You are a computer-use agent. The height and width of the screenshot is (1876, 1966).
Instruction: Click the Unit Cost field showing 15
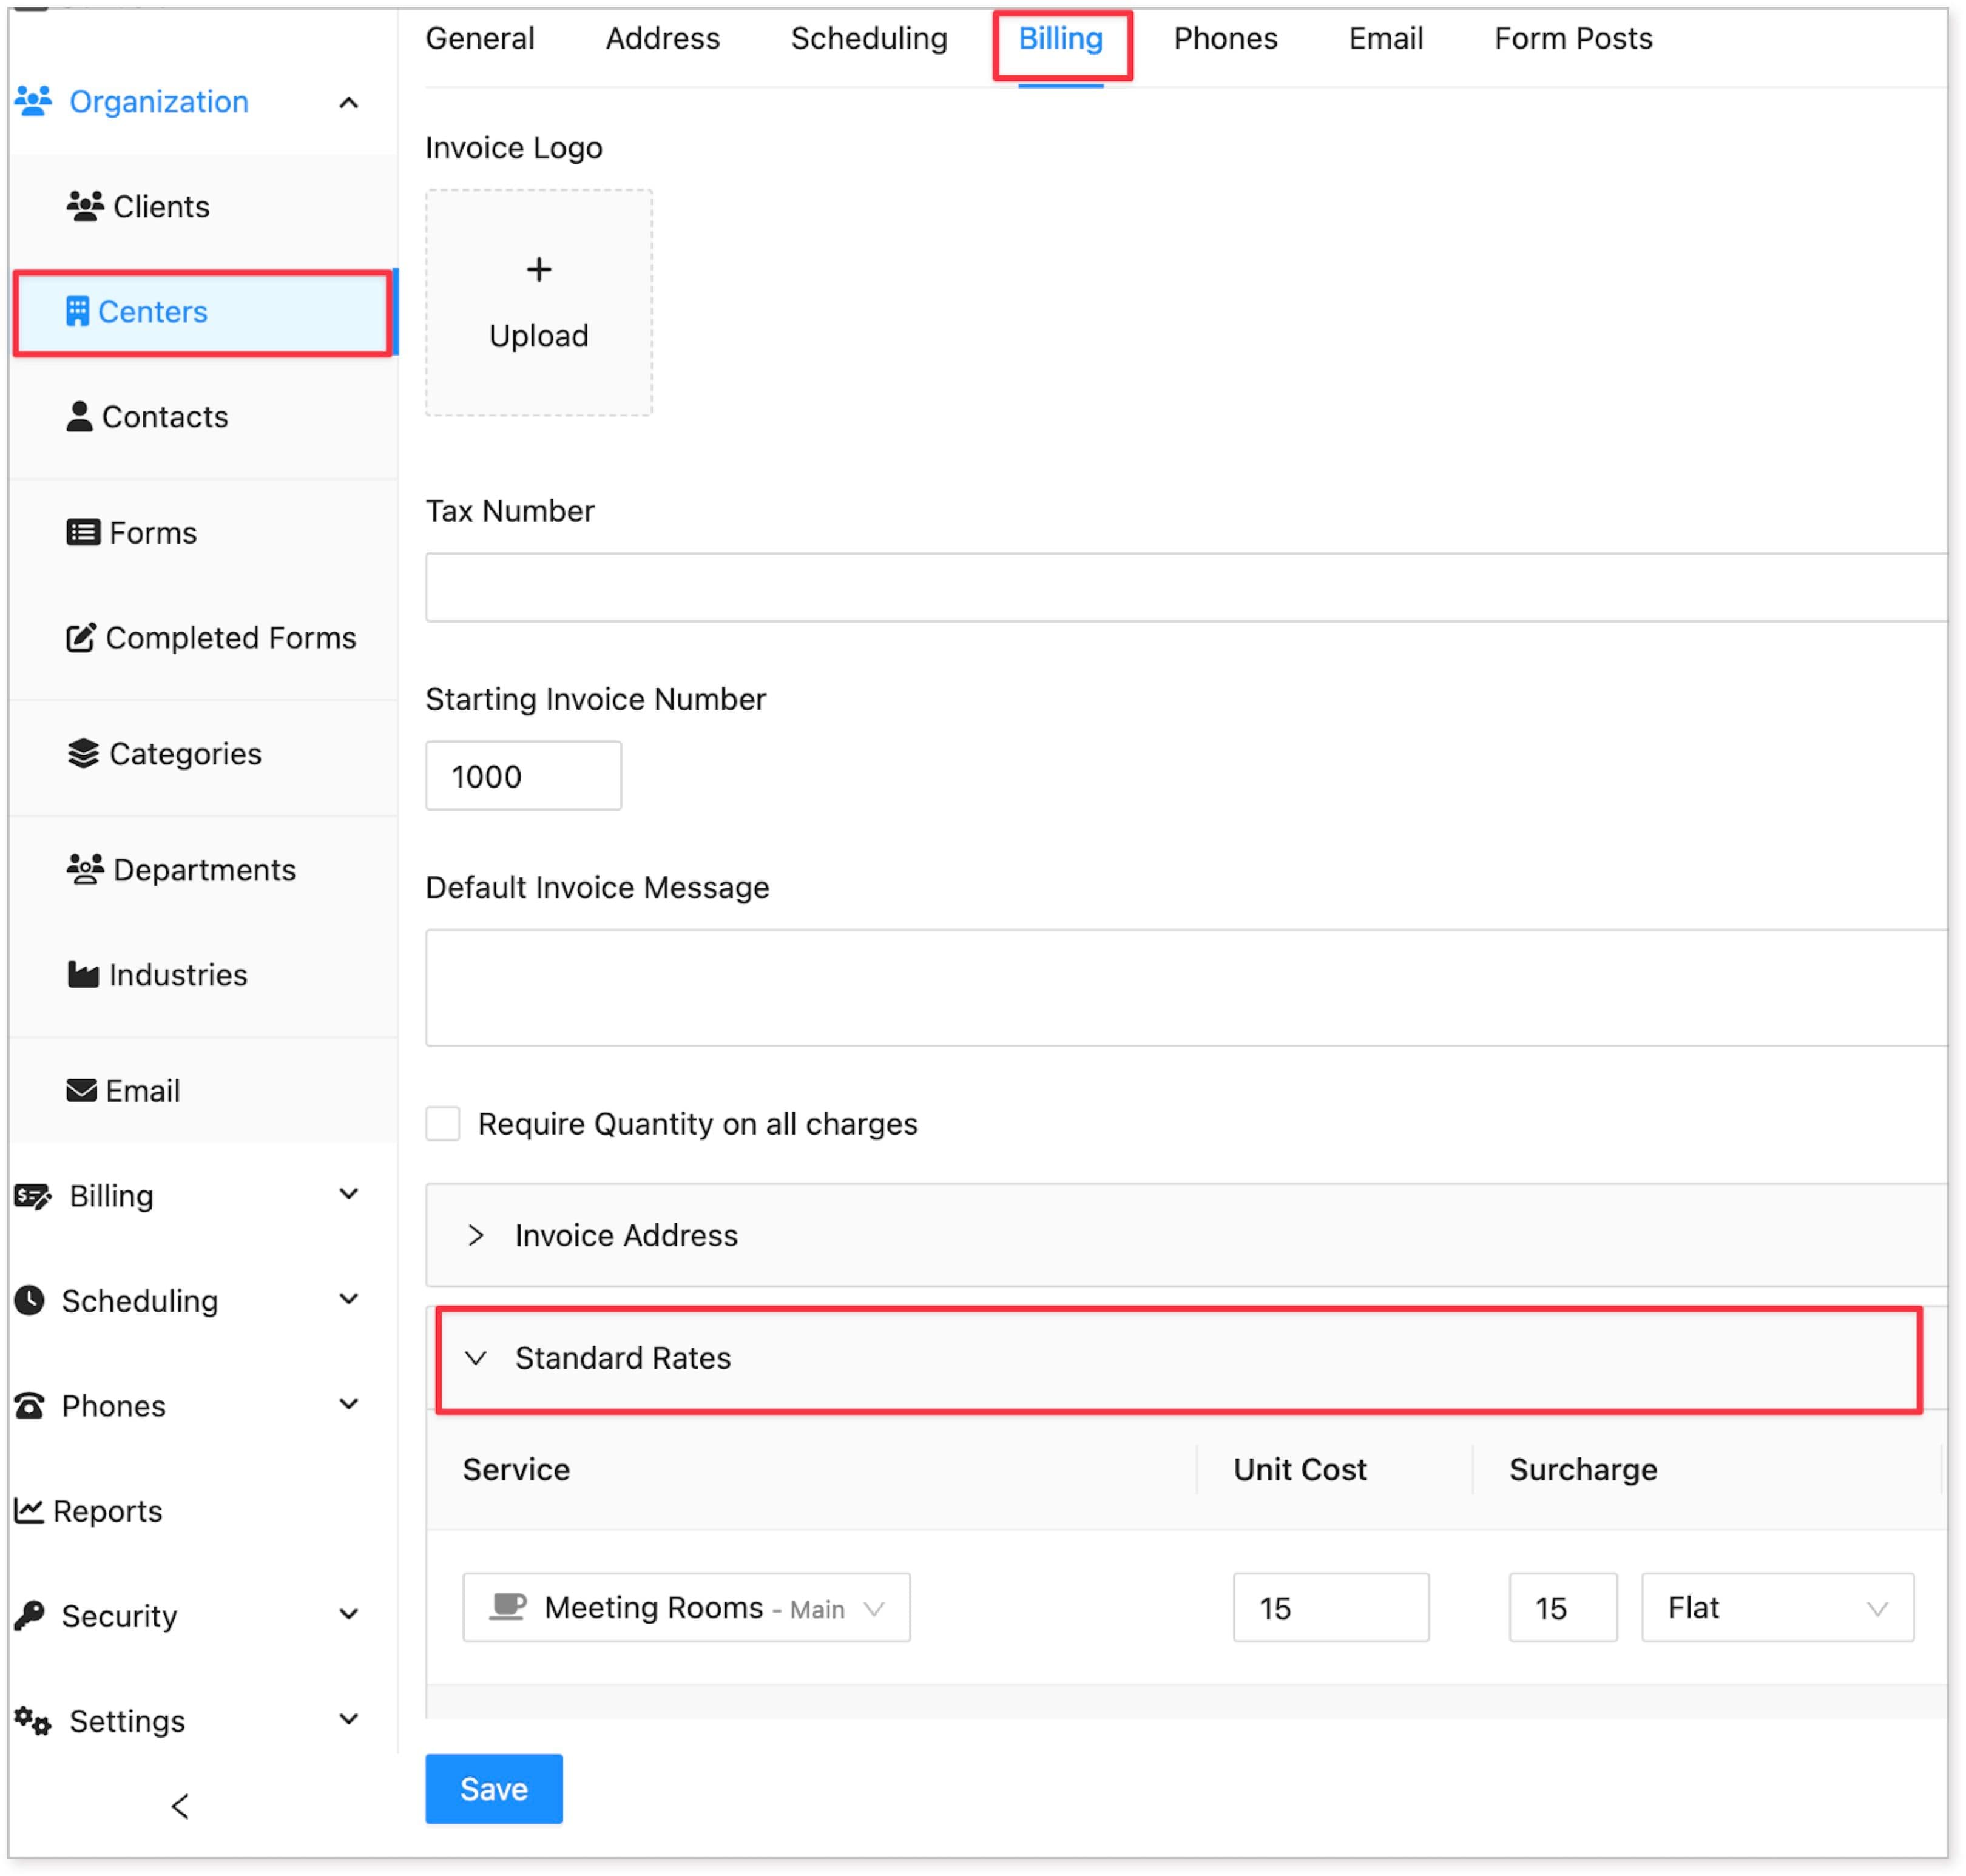[1330, 1607]
